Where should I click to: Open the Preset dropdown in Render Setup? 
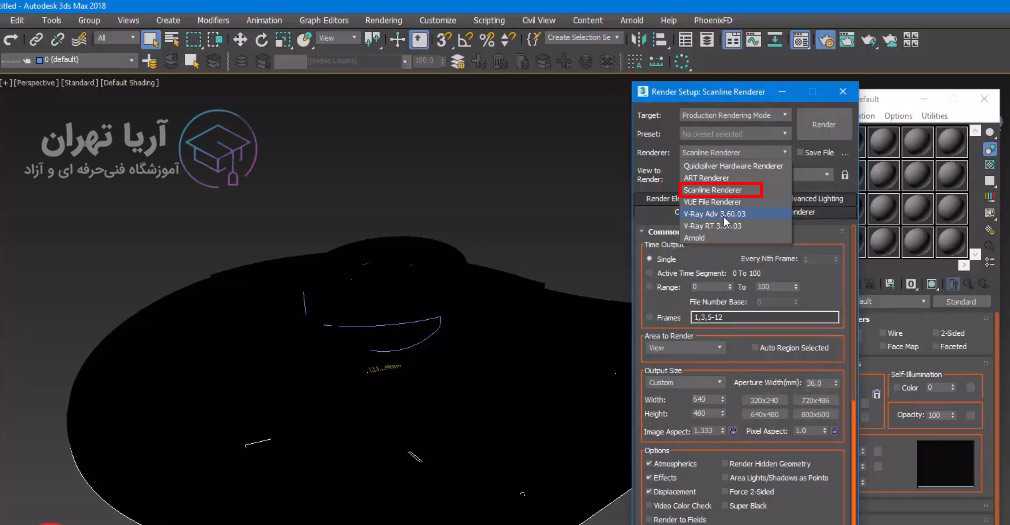coord(735,133)
